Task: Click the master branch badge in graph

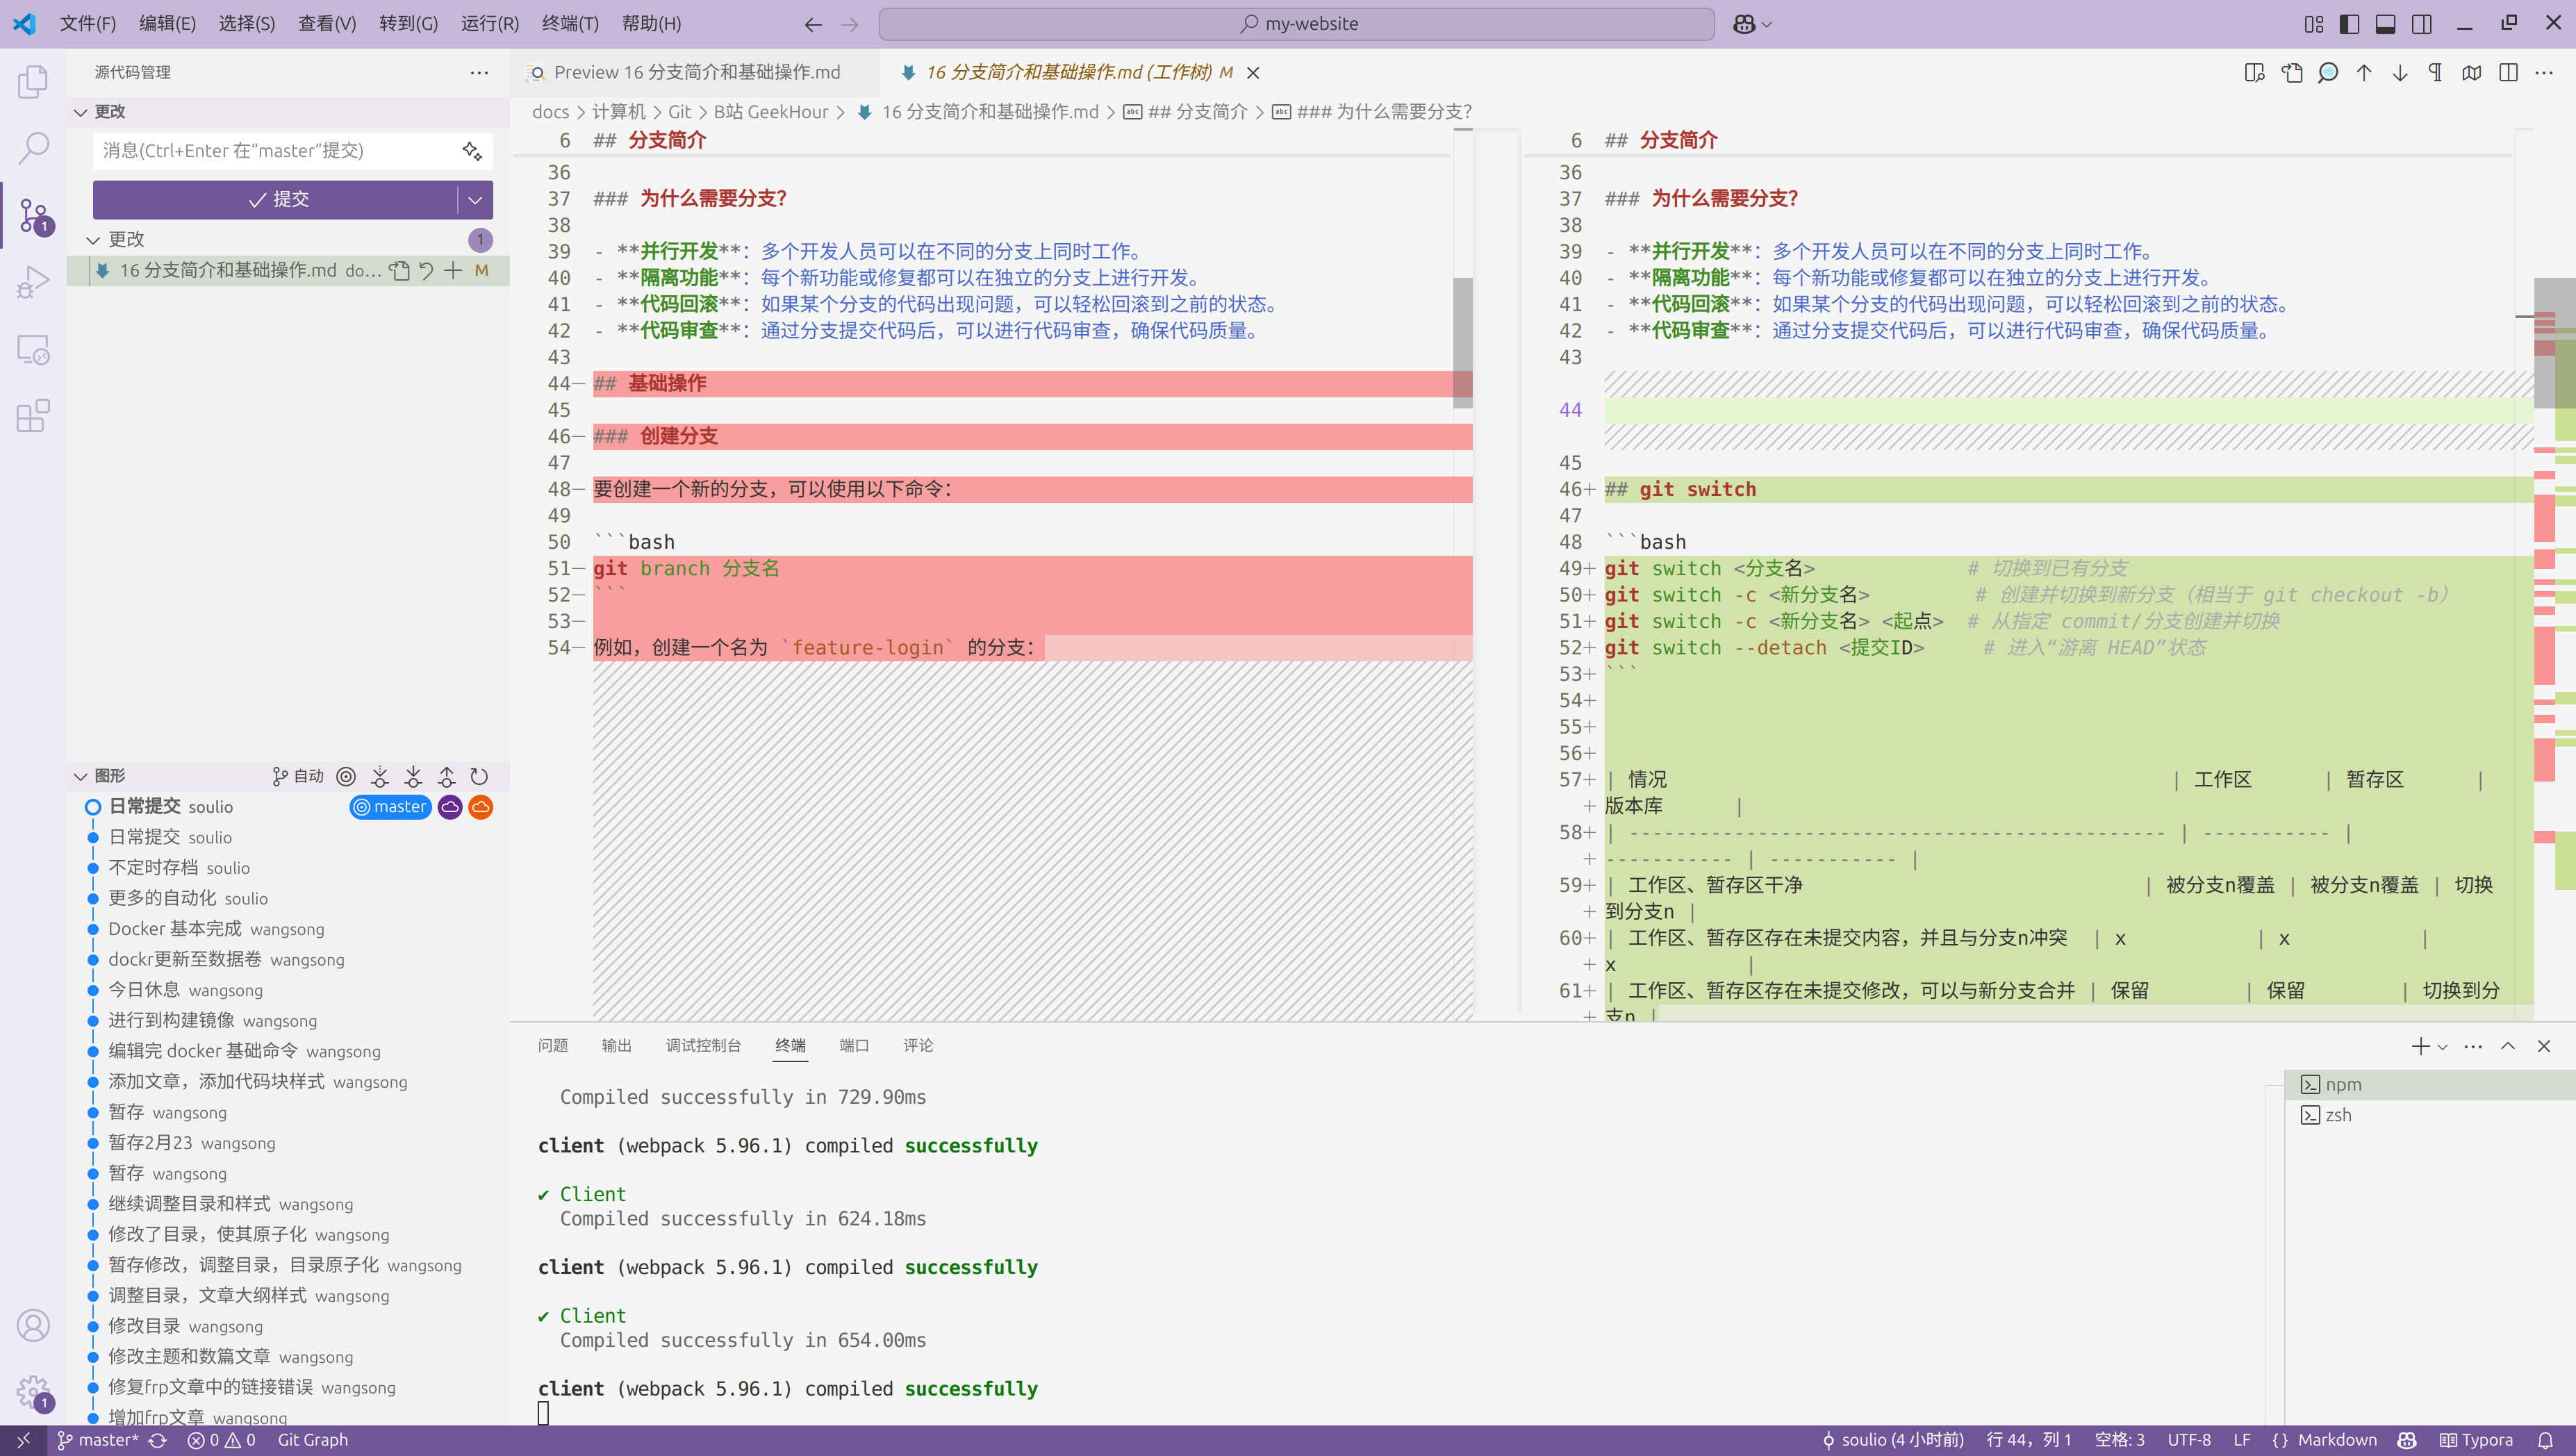Action: pos(390,807)
